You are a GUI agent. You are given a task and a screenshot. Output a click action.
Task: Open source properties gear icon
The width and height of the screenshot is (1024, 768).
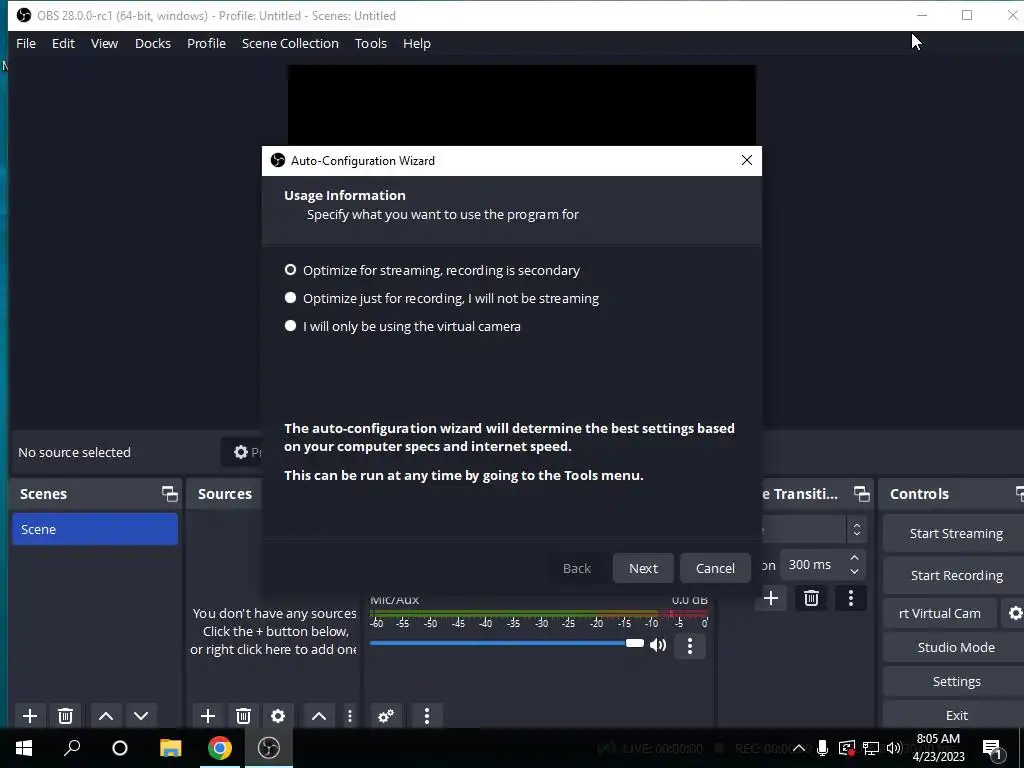point(278,716)
